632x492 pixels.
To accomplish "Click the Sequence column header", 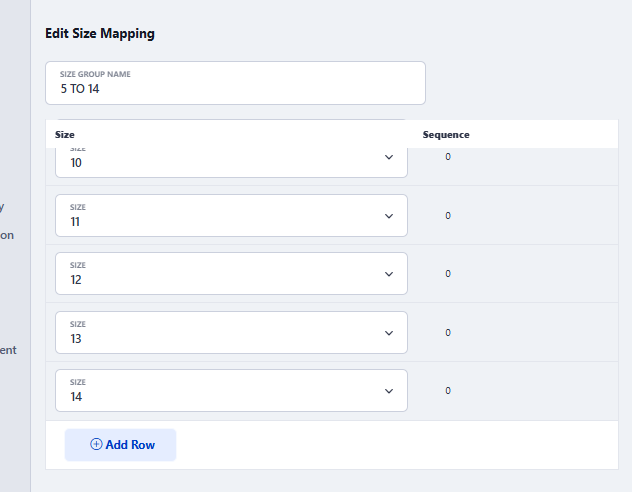I will pyautogui.click(x=446, y=134).
